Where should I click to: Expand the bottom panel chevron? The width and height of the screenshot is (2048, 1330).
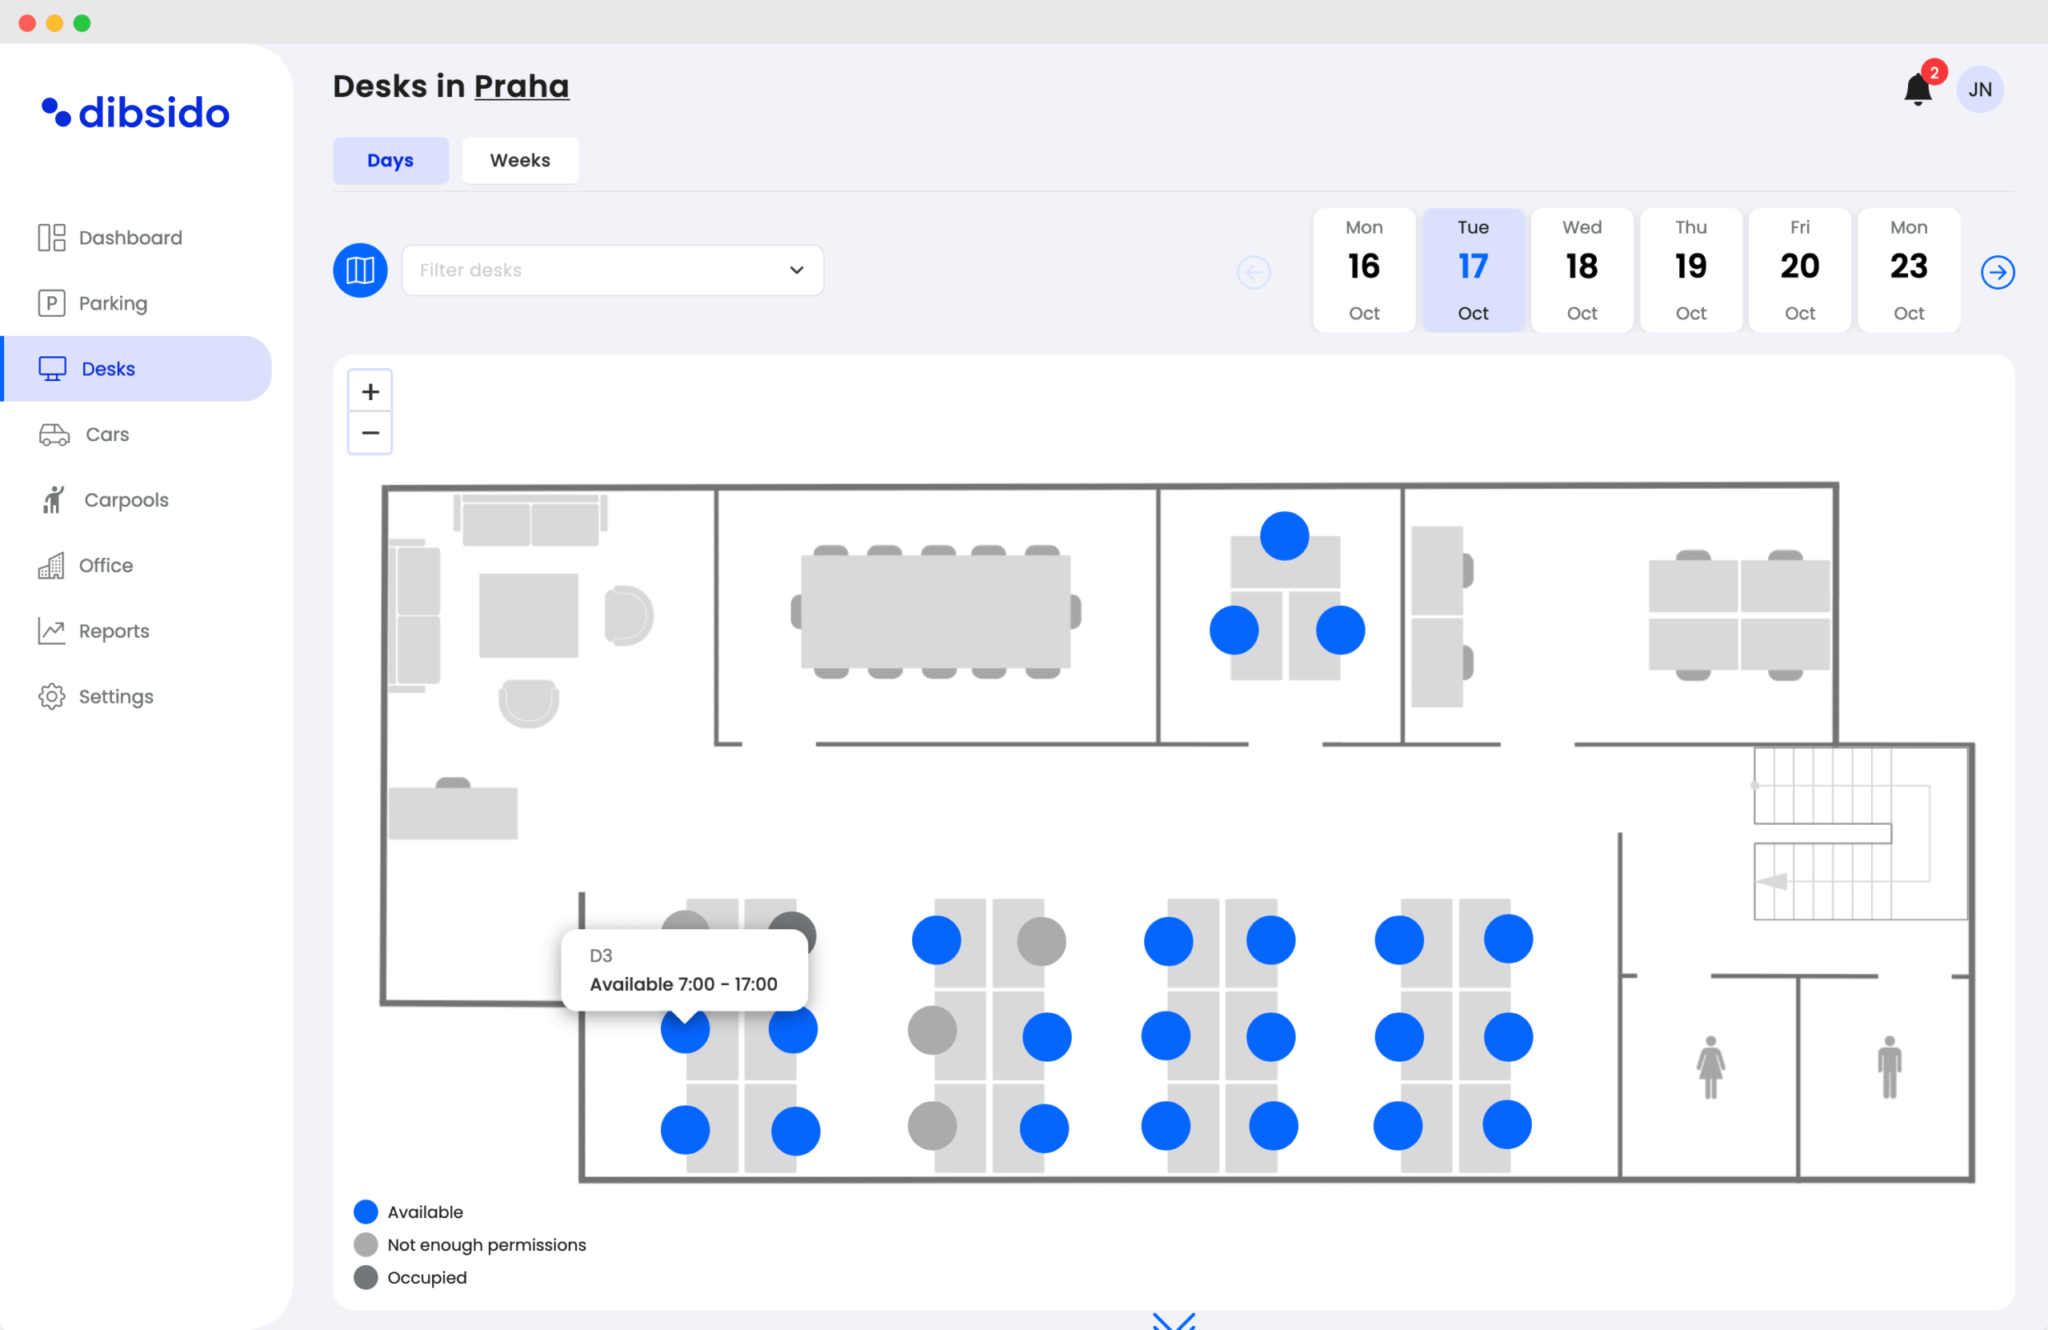pyautogui.click(x=1173, y=1321)
